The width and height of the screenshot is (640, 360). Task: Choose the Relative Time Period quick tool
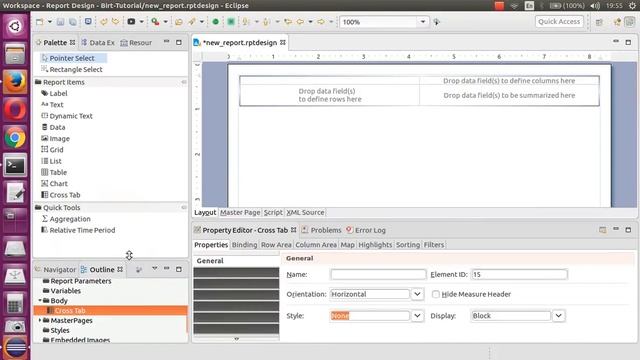coord(78,230)
